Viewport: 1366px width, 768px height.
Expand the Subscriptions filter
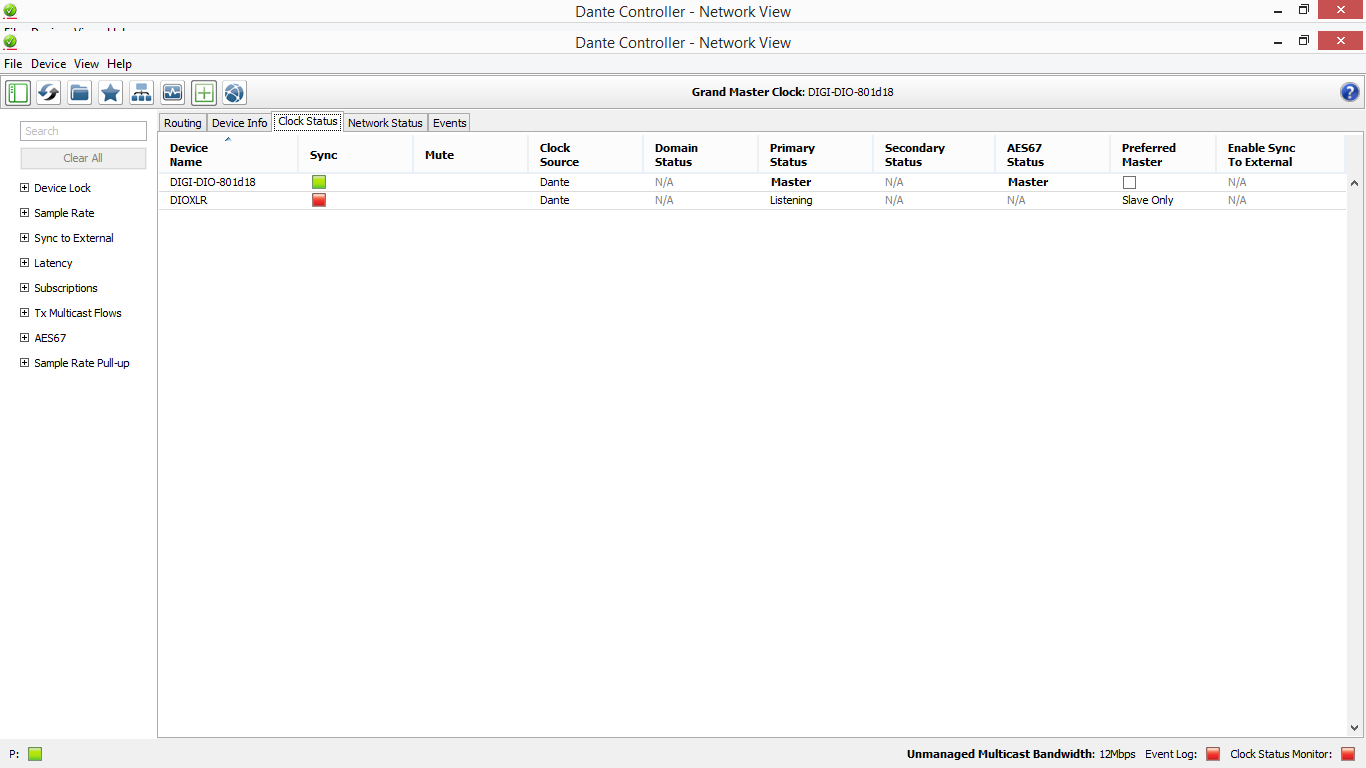[25, 288]
